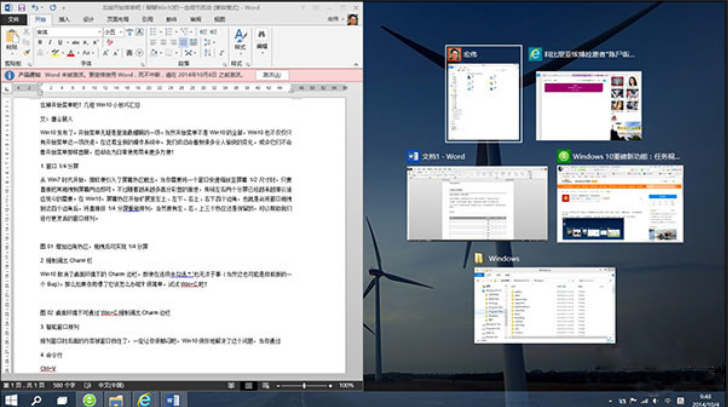728x407 pixels.
Task: Click the zoom slider handle in status bar
Action: [x=304, y=386]
